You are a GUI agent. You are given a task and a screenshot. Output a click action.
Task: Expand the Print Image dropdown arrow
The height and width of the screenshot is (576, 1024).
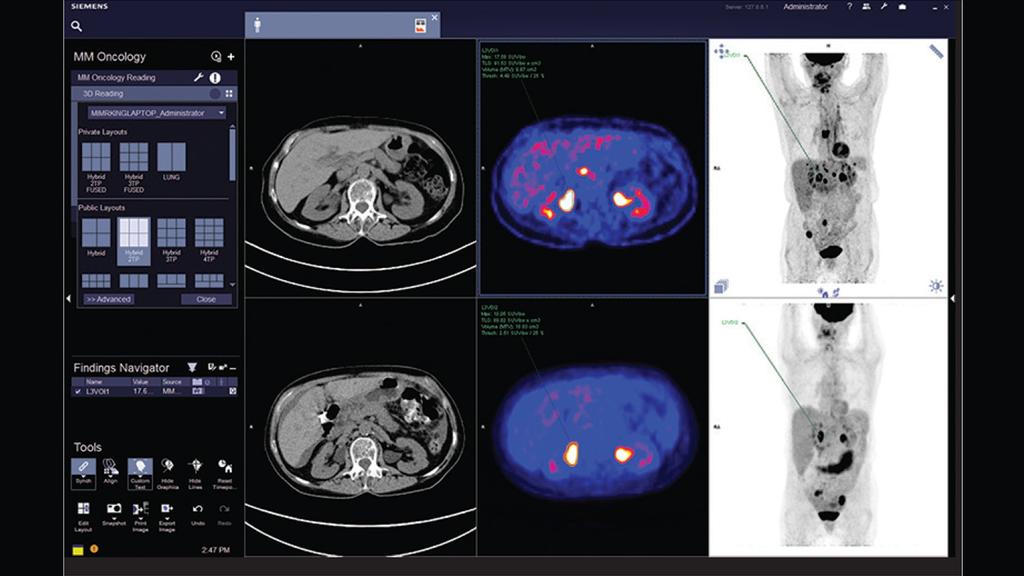pos(141,519)
